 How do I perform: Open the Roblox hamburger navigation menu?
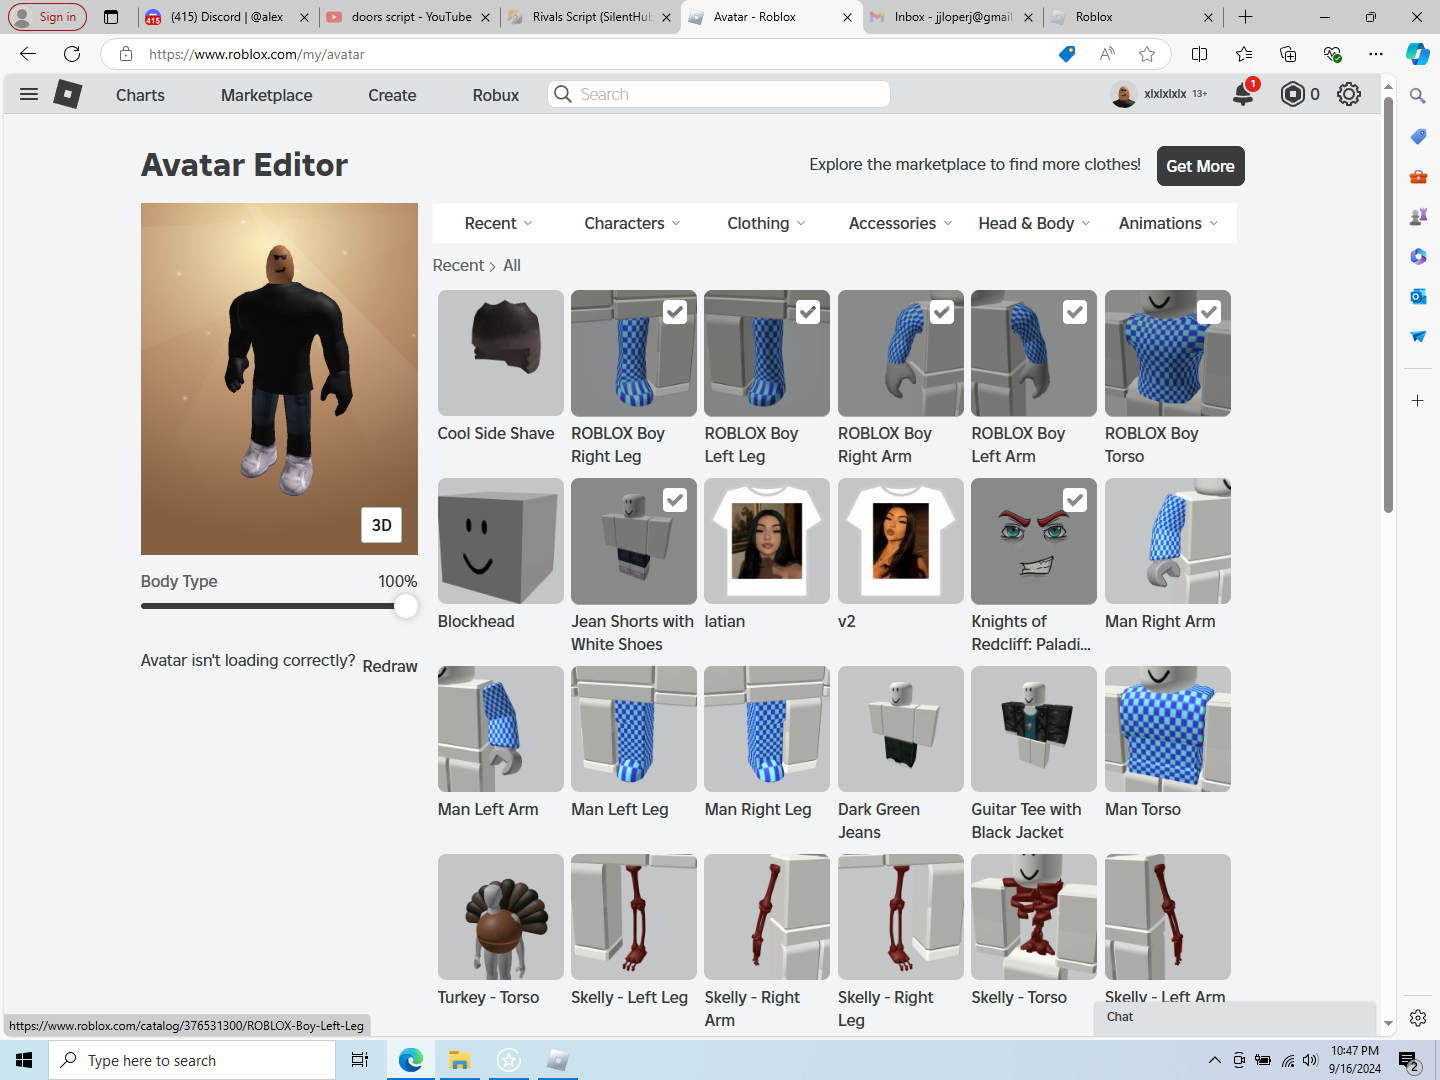pos(29,94)
